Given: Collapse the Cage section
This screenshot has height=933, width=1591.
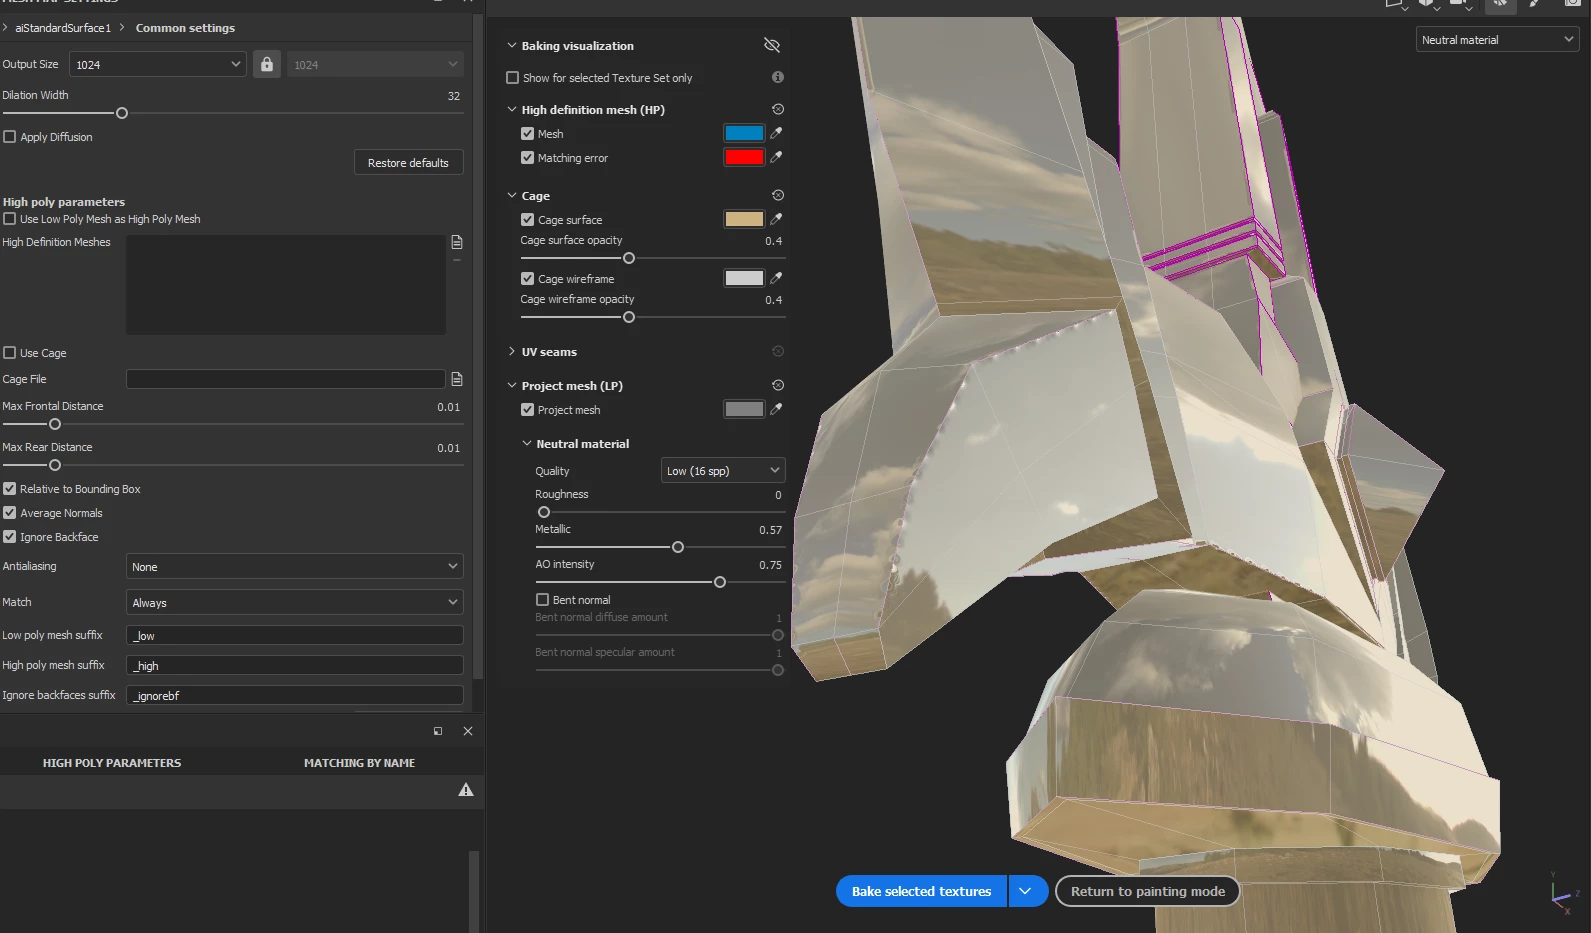Looking at the screenshot, I should (x=512, y=195).
